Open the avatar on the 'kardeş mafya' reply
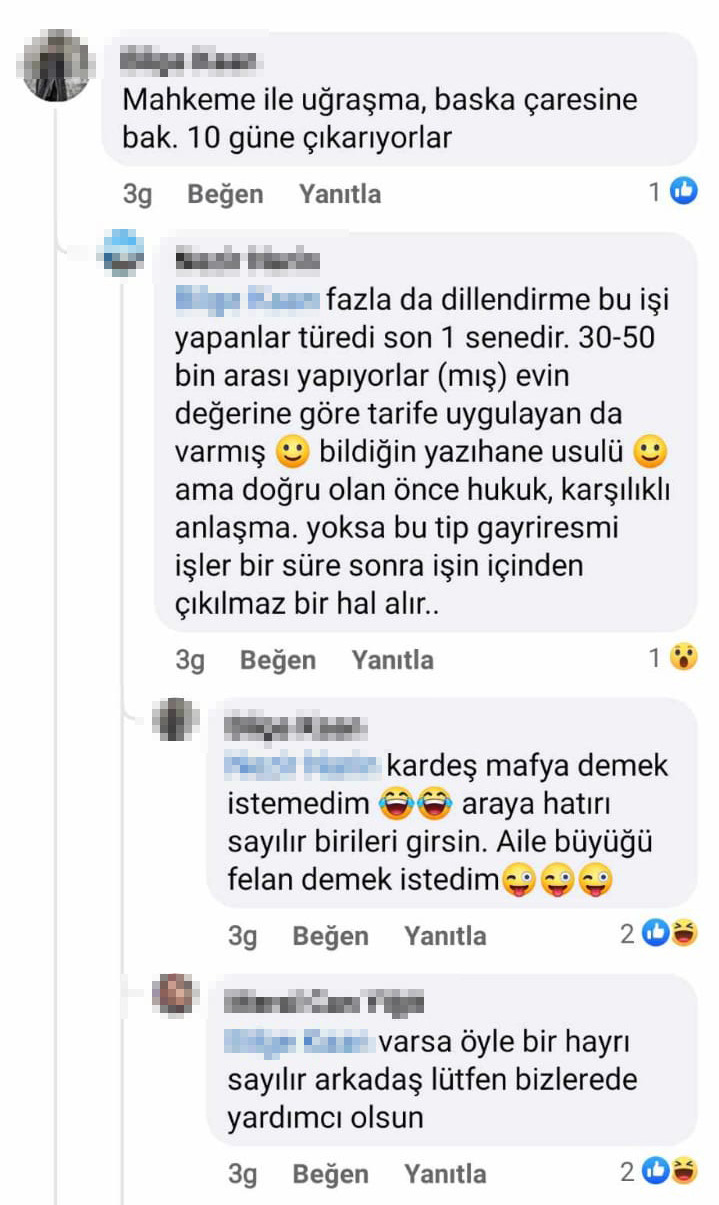 [176, 719]
